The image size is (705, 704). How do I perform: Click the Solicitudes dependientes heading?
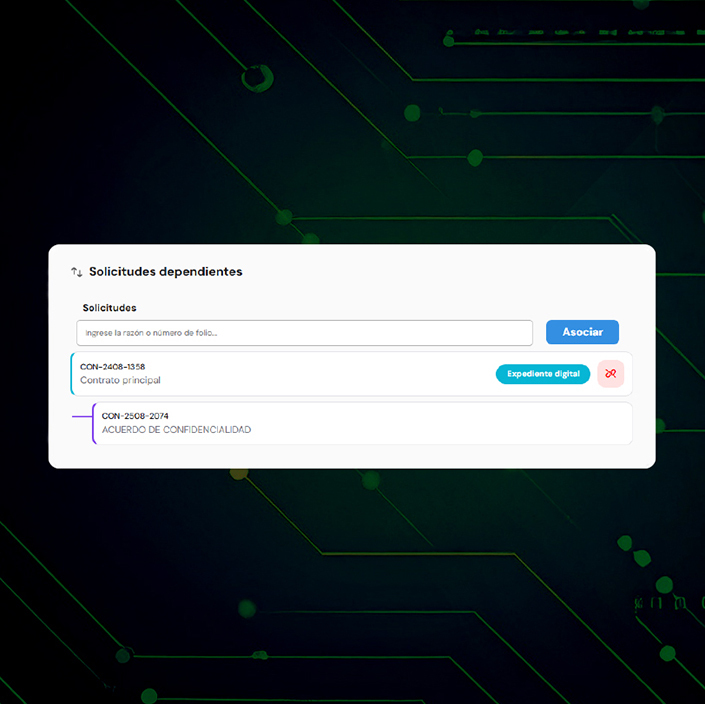click(165, 271)
